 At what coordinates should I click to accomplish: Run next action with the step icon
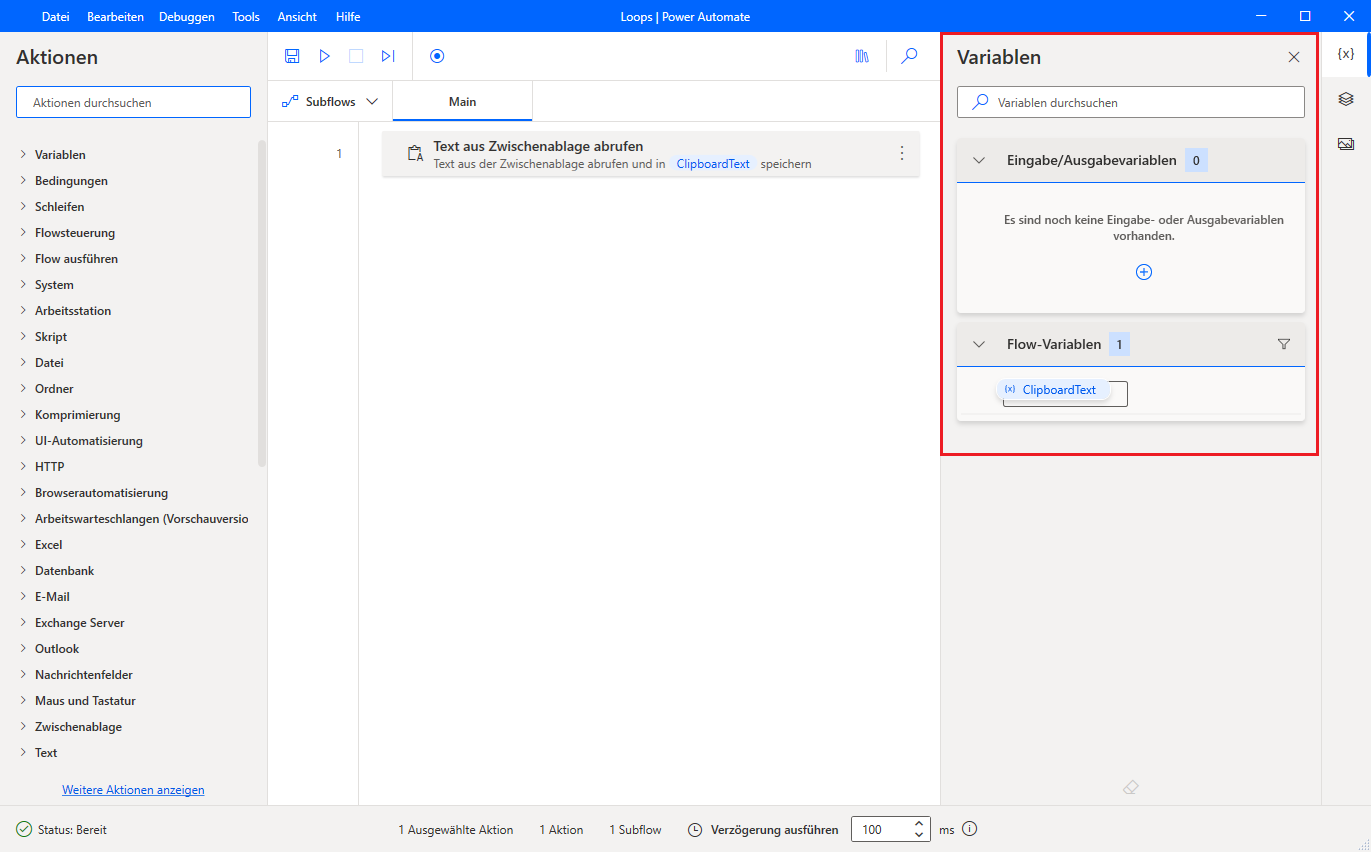click(388, 56)
